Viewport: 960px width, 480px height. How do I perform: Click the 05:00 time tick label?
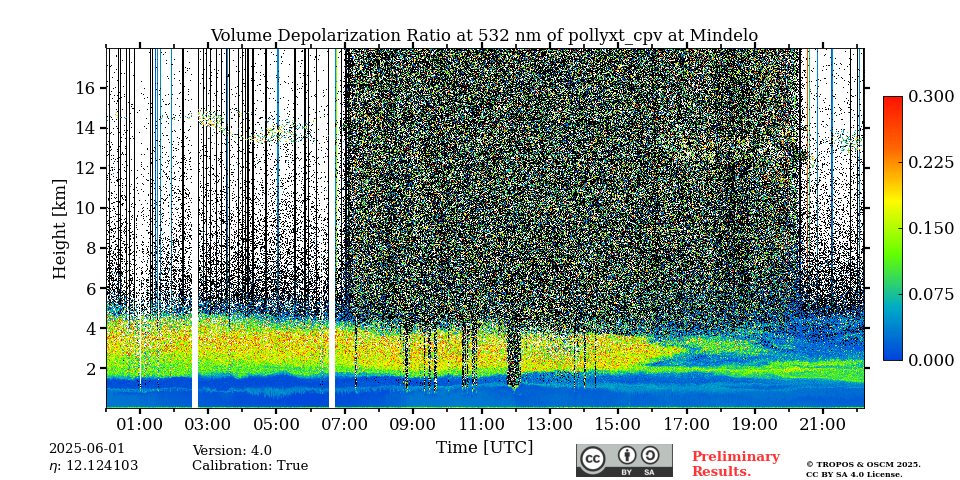pyautogui.click(x=276, y=424)
